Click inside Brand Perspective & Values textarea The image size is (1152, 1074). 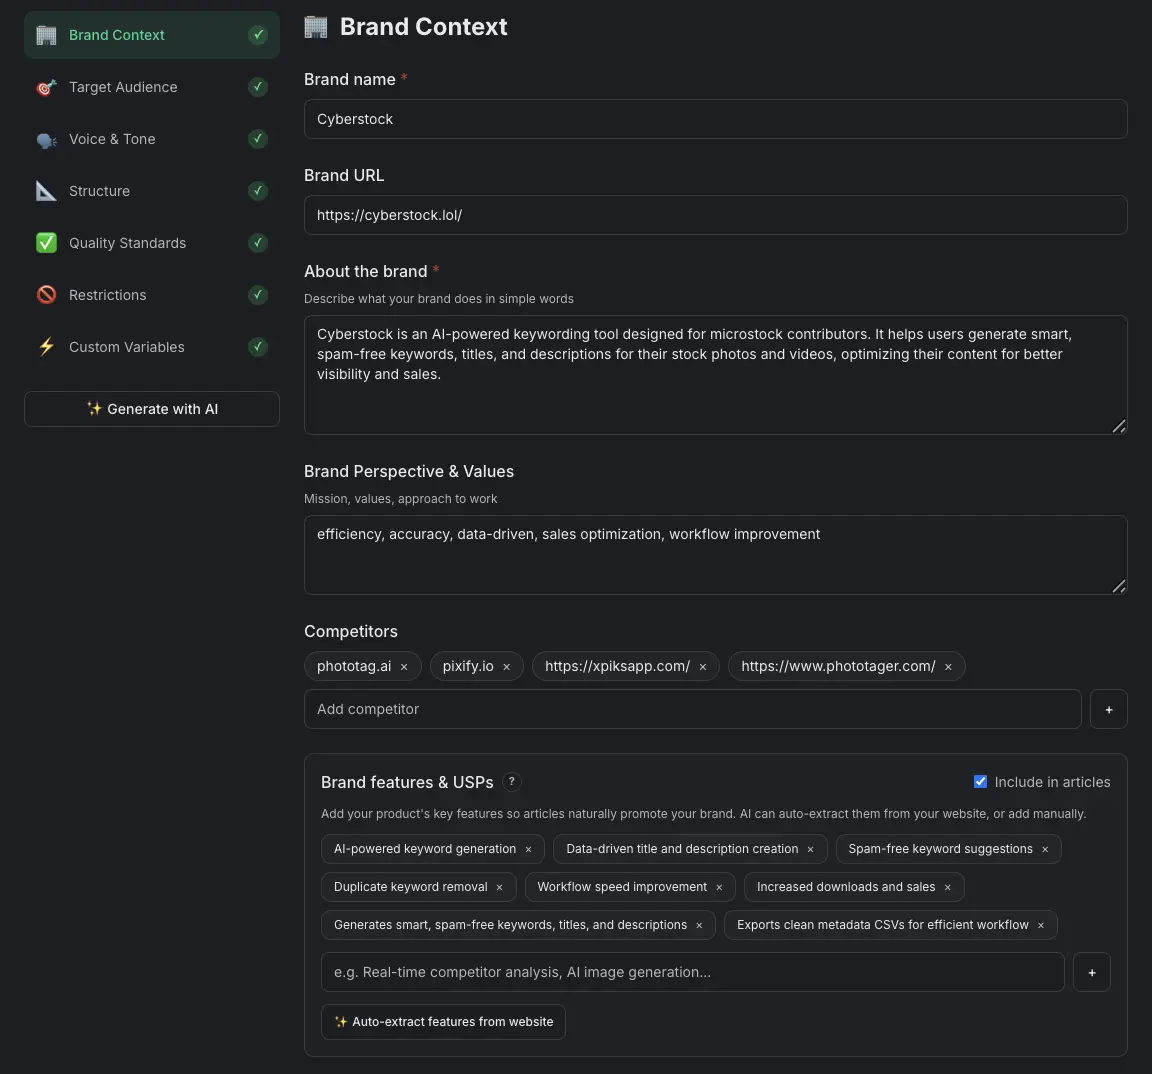coord(716,555)
